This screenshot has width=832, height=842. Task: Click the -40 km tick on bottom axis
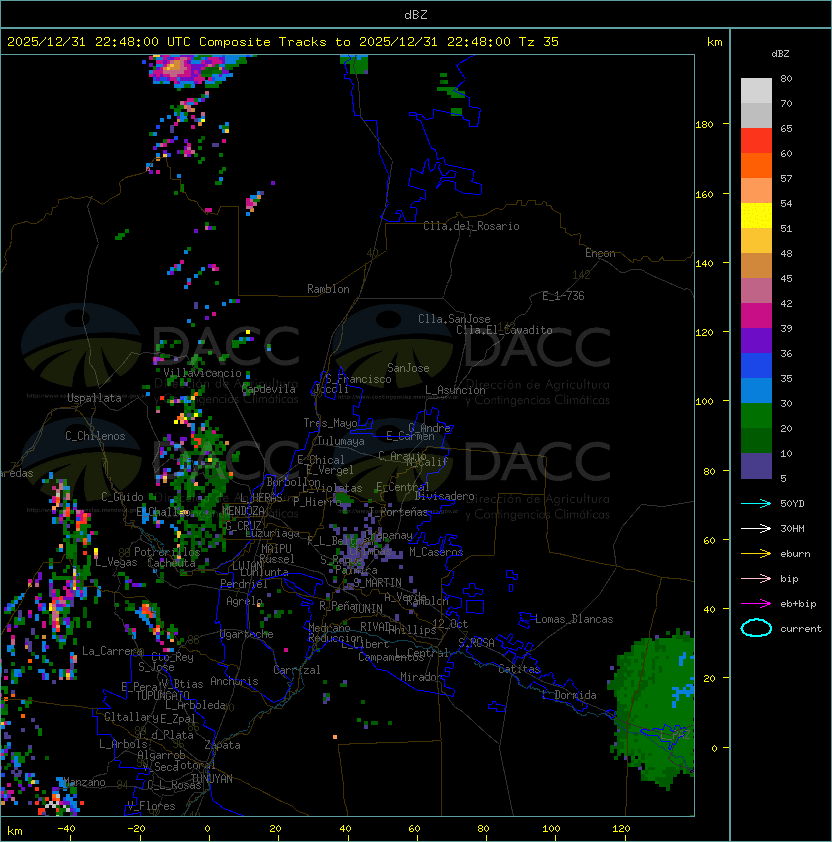(67, 829)
